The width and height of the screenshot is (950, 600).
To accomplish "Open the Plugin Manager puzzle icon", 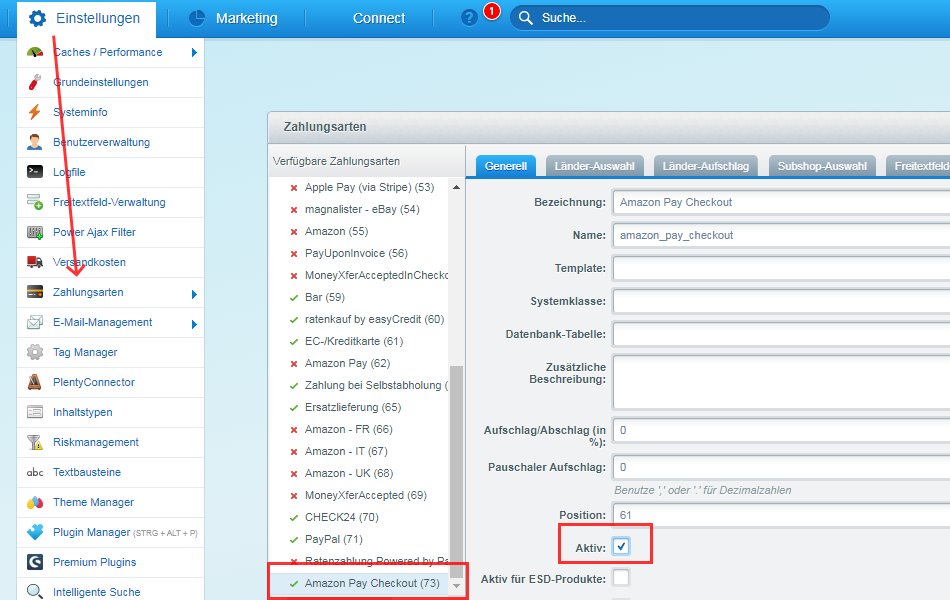I will 35,532.
